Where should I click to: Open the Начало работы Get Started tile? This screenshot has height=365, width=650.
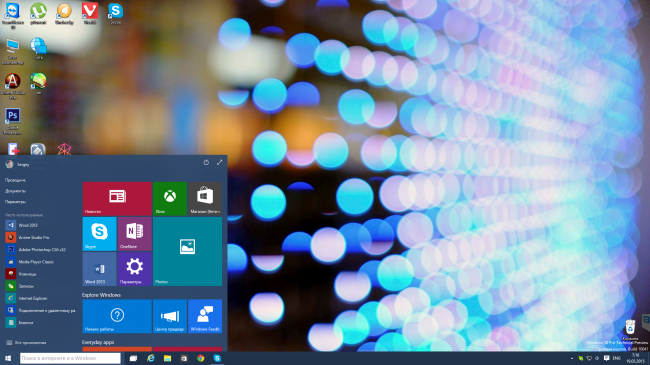(117, 316)
